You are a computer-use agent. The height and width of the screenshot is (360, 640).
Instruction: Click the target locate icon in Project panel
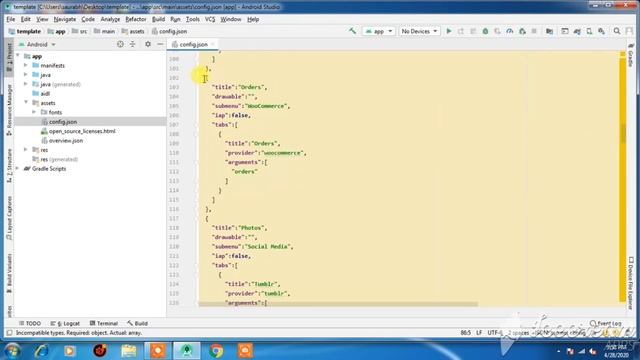pyautogui.click(x=120, y=44)
